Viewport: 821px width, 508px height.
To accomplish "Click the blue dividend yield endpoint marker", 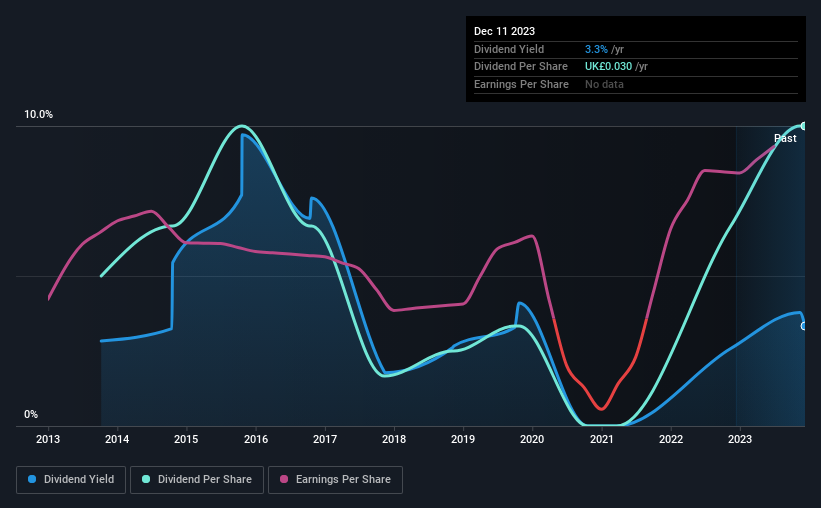I will [x=804, y=326].
